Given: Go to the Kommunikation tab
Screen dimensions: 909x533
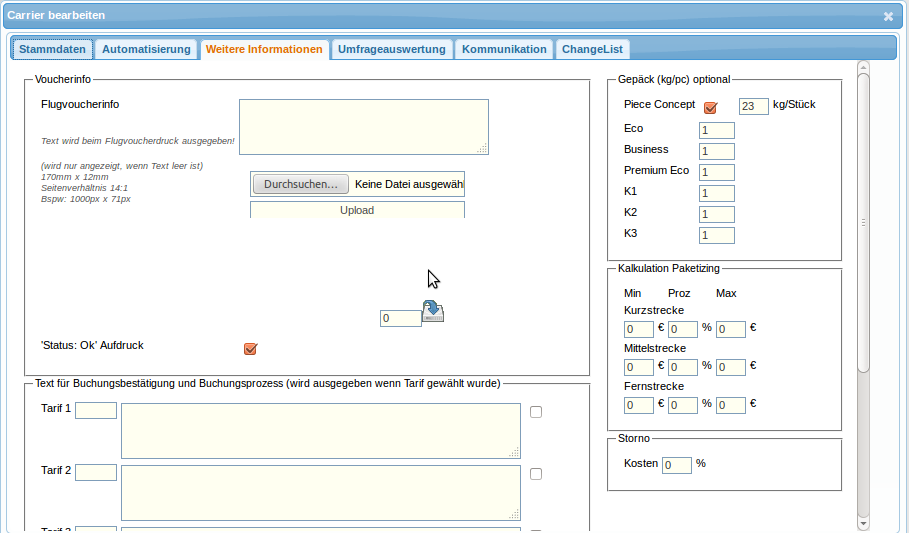Looking at the screenshot, I should pos(504,49).
